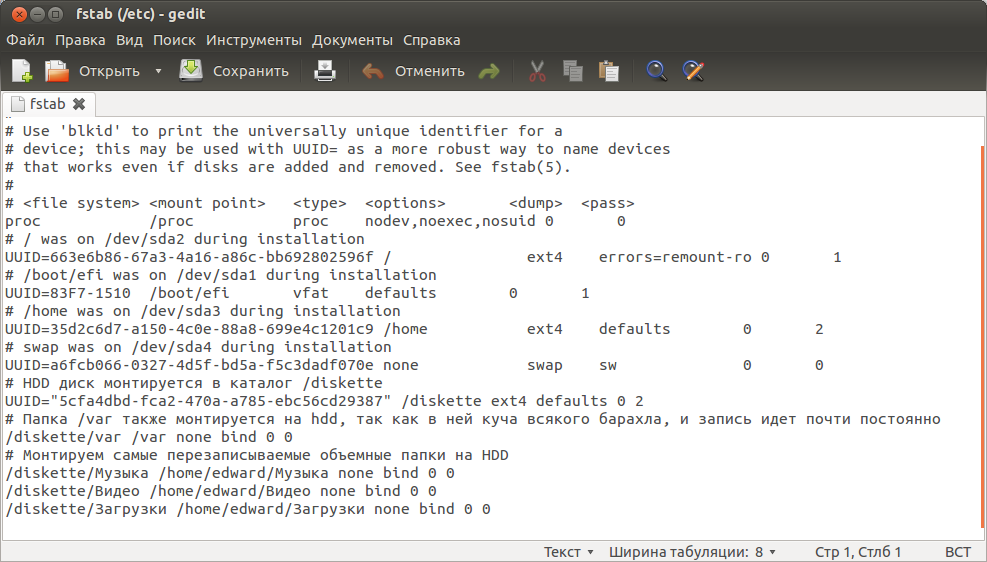Viewport: 987px width, 562px height.
Task: Open the Поиск menu
Action: point(174,40)
